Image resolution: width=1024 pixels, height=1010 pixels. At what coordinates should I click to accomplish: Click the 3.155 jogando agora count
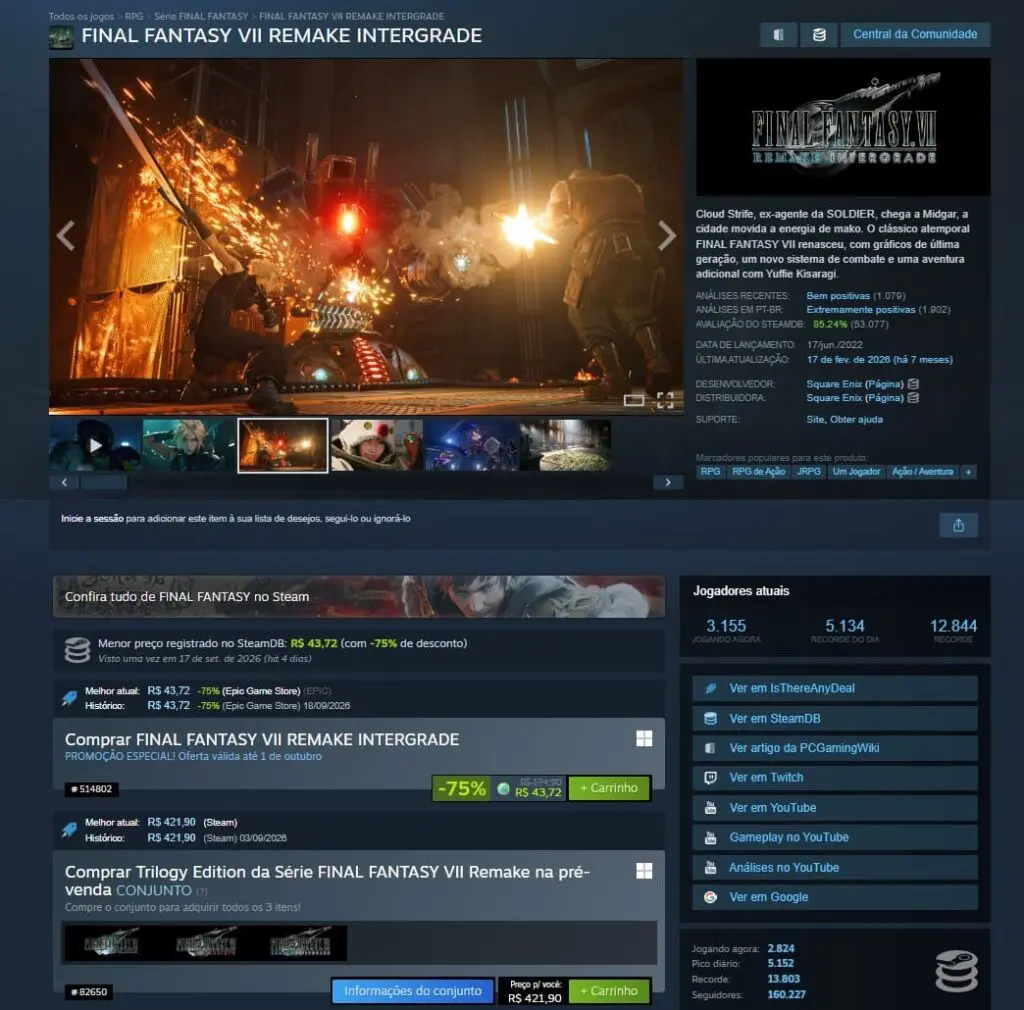[x=726, y=626]
